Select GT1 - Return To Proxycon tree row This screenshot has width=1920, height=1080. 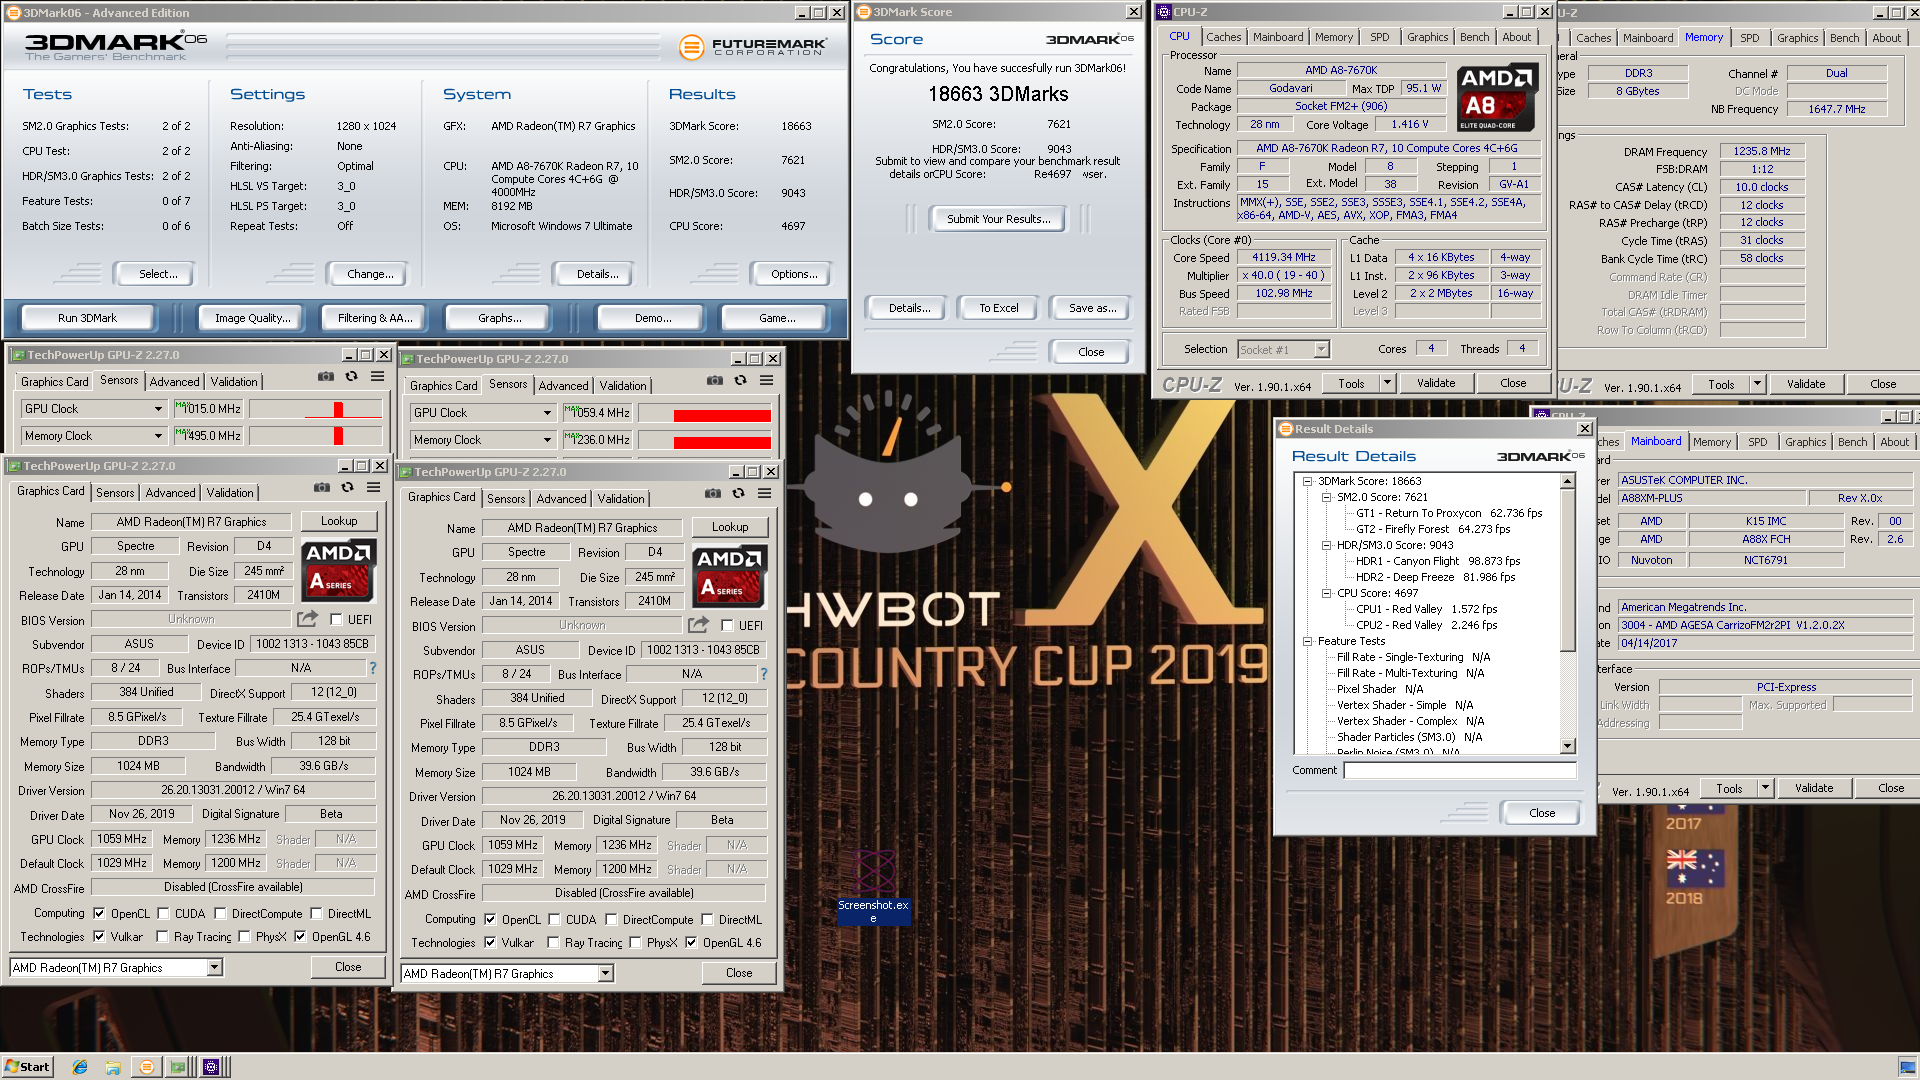(1448, 513)
